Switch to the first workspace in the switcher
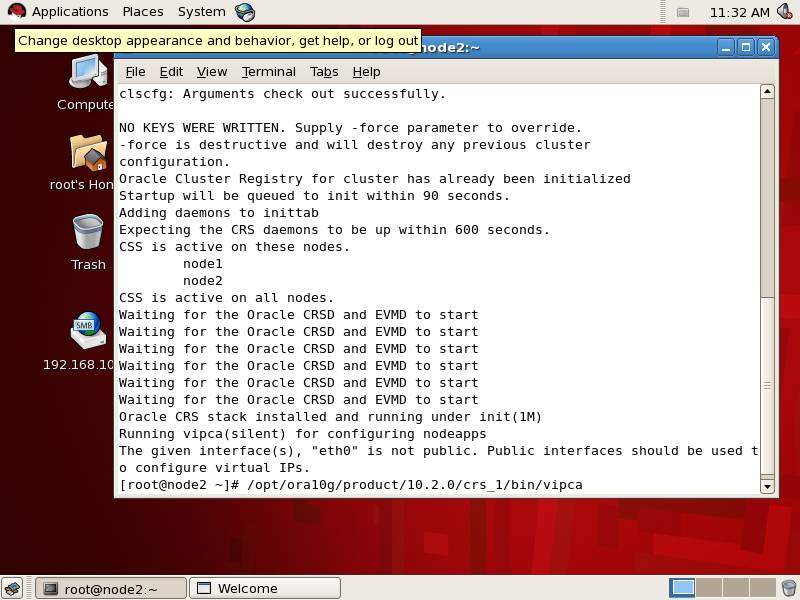The image size is (800, 600). click(x=682, y=588)
